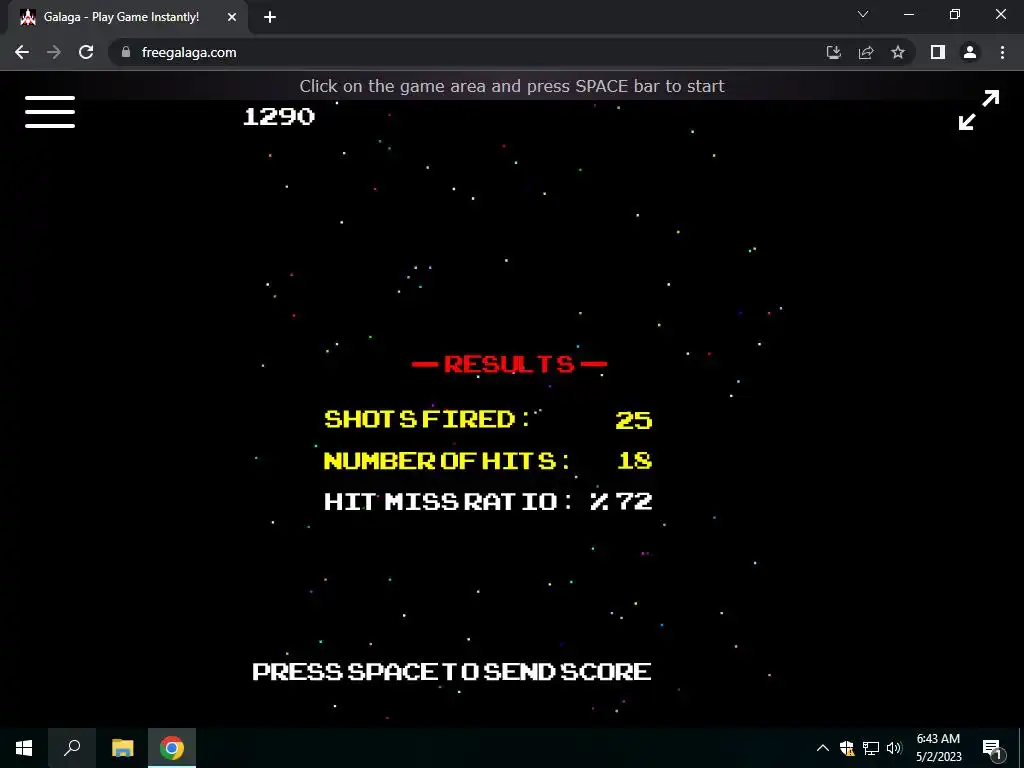The image size is (1024, 768).
Task: Open the clock showing 6:43 AM
Action: (x=938, y=748)
